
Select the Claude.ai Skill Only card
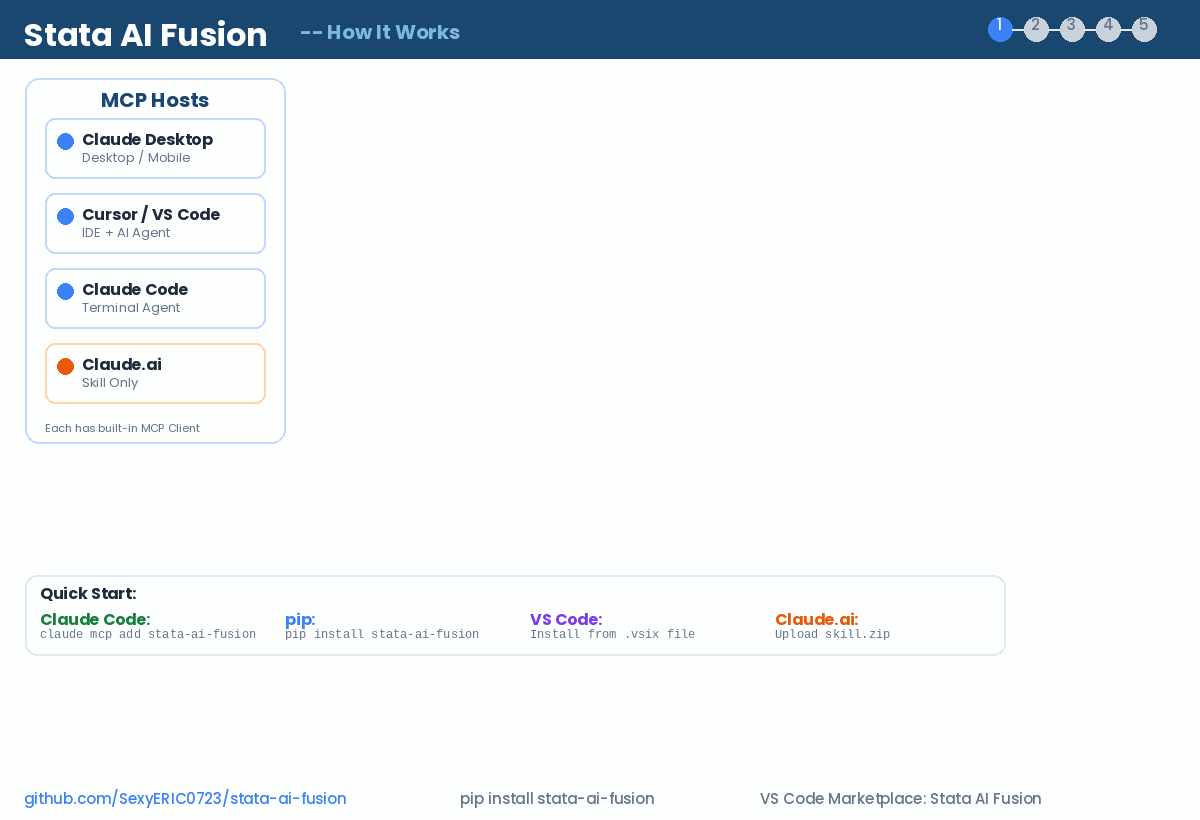tap(155, 373)
